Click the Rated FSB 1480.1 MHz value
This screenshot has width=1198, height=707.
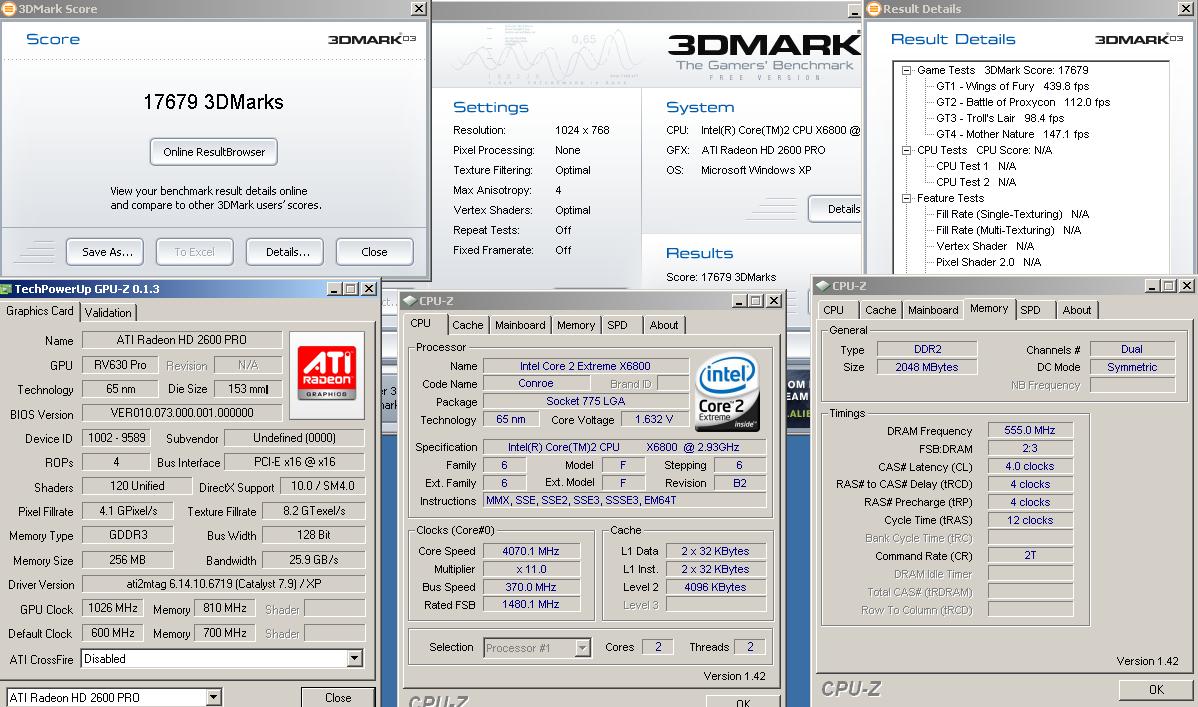530,605
